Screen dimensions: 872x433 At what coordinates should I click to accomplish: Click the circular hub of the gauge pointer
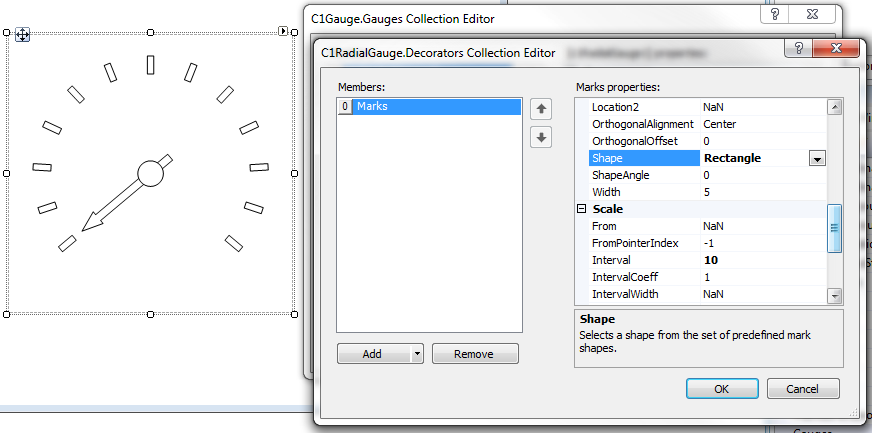pos(150,173)
